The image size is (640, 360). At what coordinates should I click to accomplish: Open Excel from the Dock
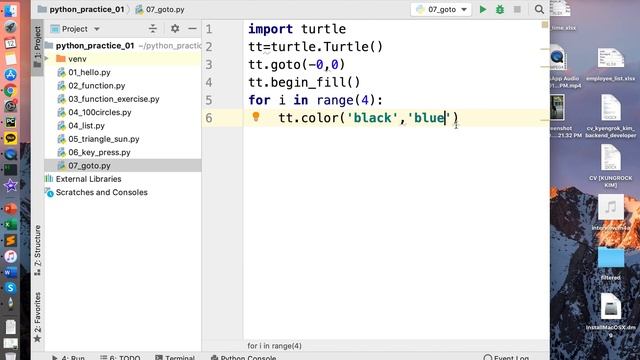coord(10,224)
